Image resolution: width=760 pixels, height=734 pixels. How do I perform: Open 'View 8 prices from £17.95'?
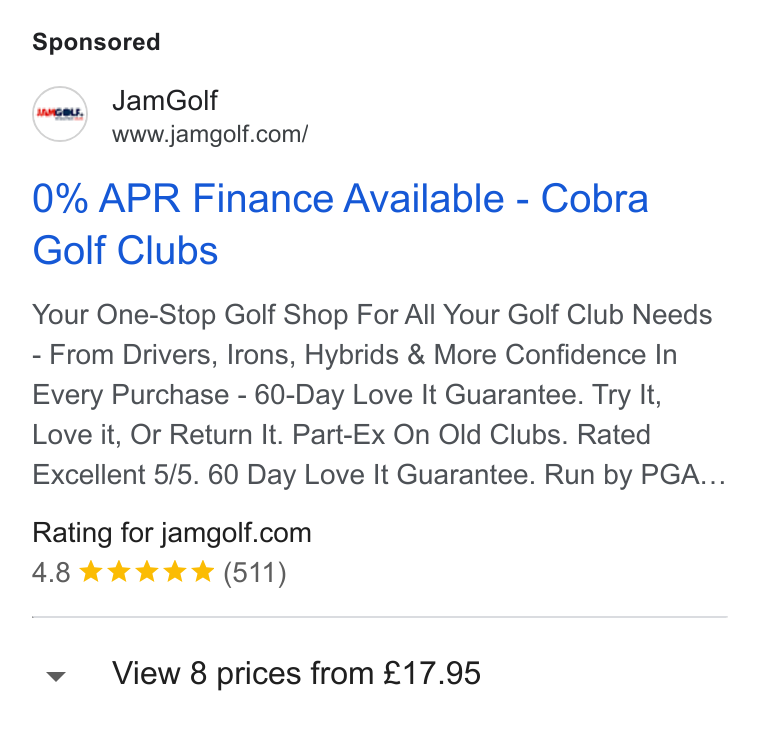point(296,673)
